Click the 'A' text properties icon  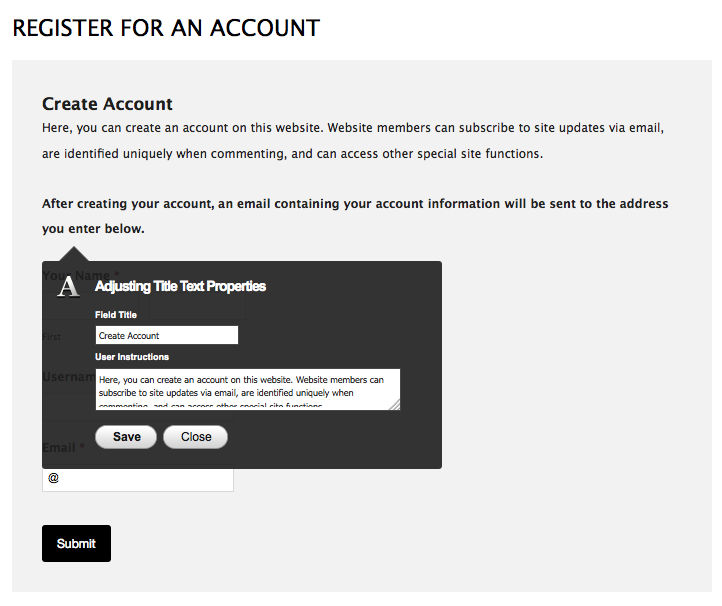[x=69, y=287]
